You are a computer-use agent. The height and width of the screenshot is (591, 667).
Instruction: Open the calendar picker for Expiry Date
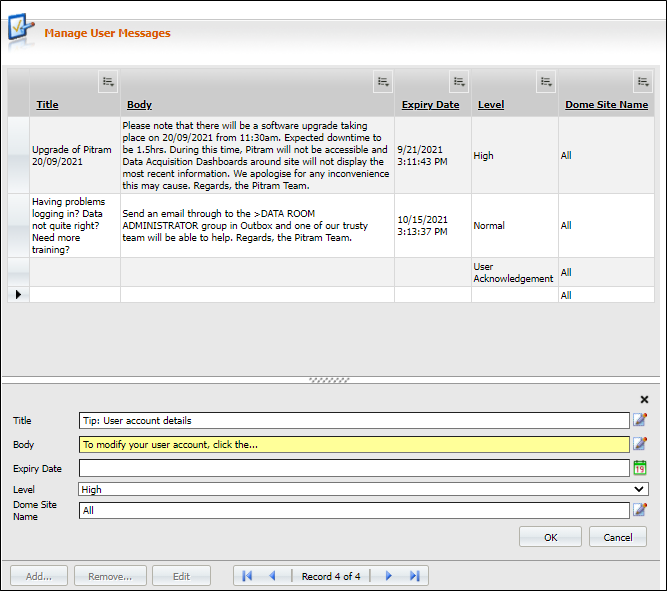click(640, 468)
